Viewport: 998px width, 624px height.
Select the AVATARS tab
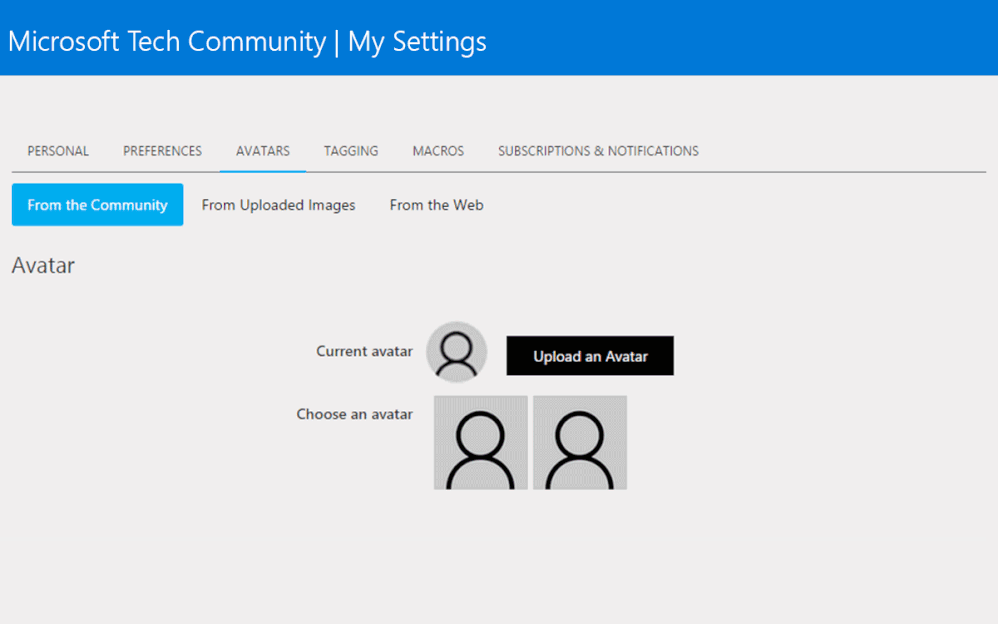pyautogui.click(x=263, y=151)
